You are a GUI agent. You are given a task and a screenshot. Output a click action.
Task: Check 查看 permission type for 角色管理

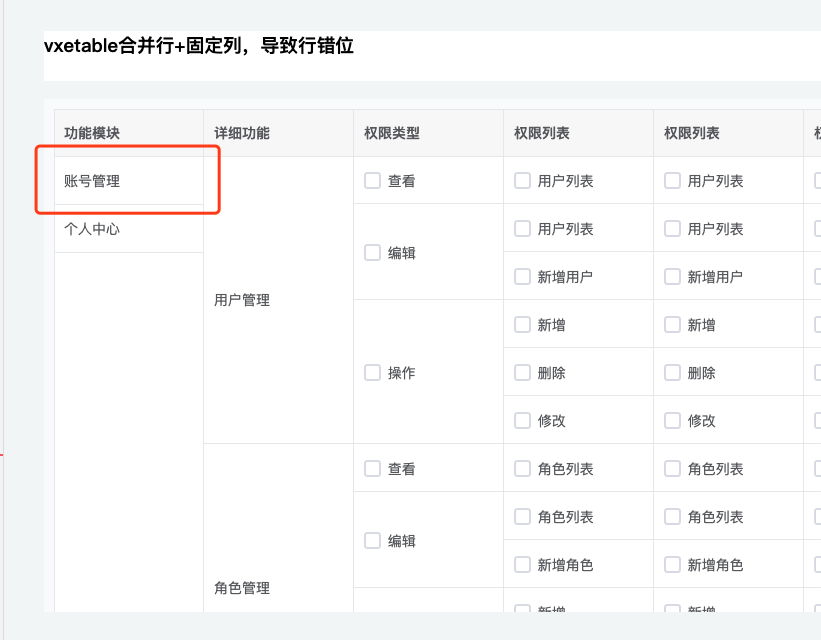(x=372, y=468)
